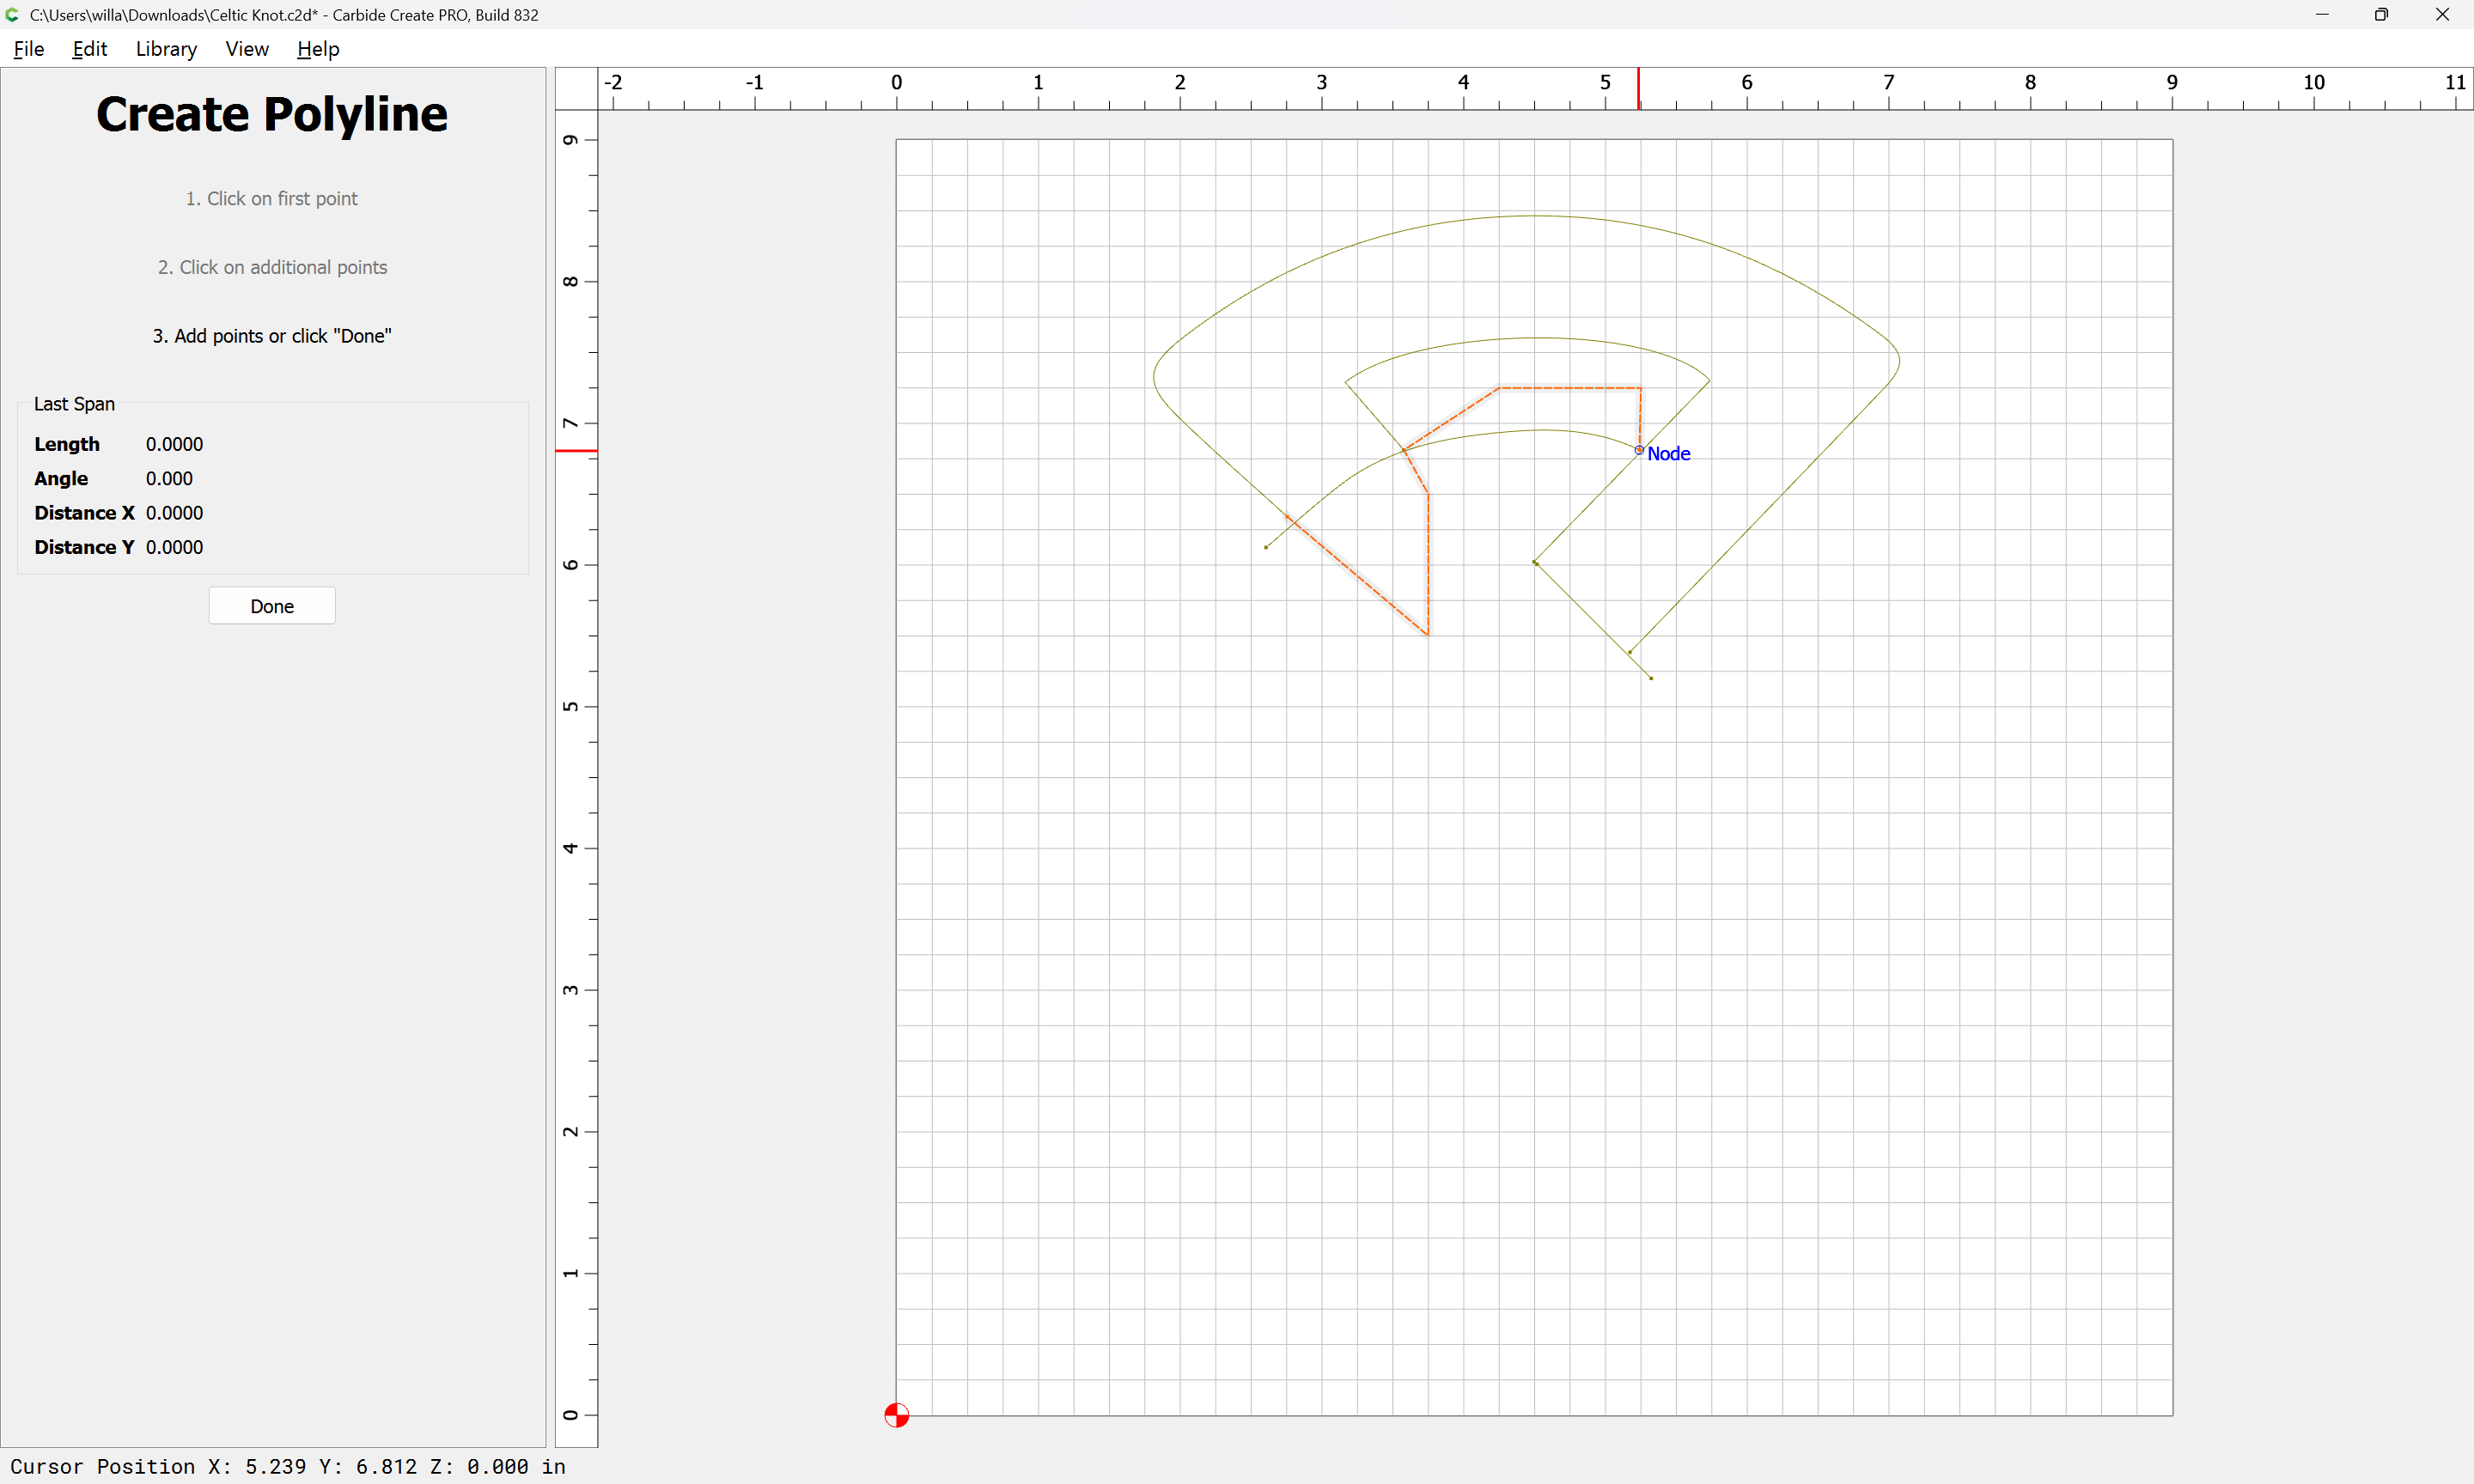Restore down the application window
This screenshot has height=1484, width=2474.
point(2381,14)
